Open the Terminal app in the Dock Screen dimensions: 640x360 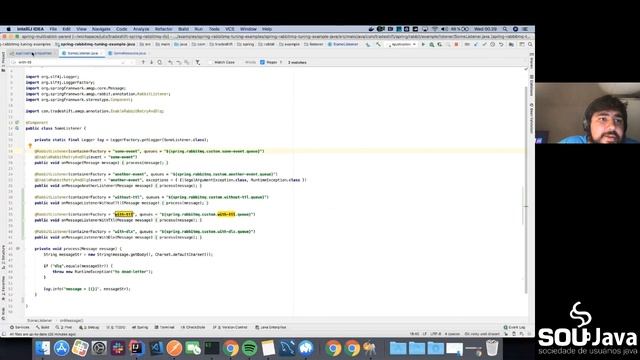pos(212,348)
